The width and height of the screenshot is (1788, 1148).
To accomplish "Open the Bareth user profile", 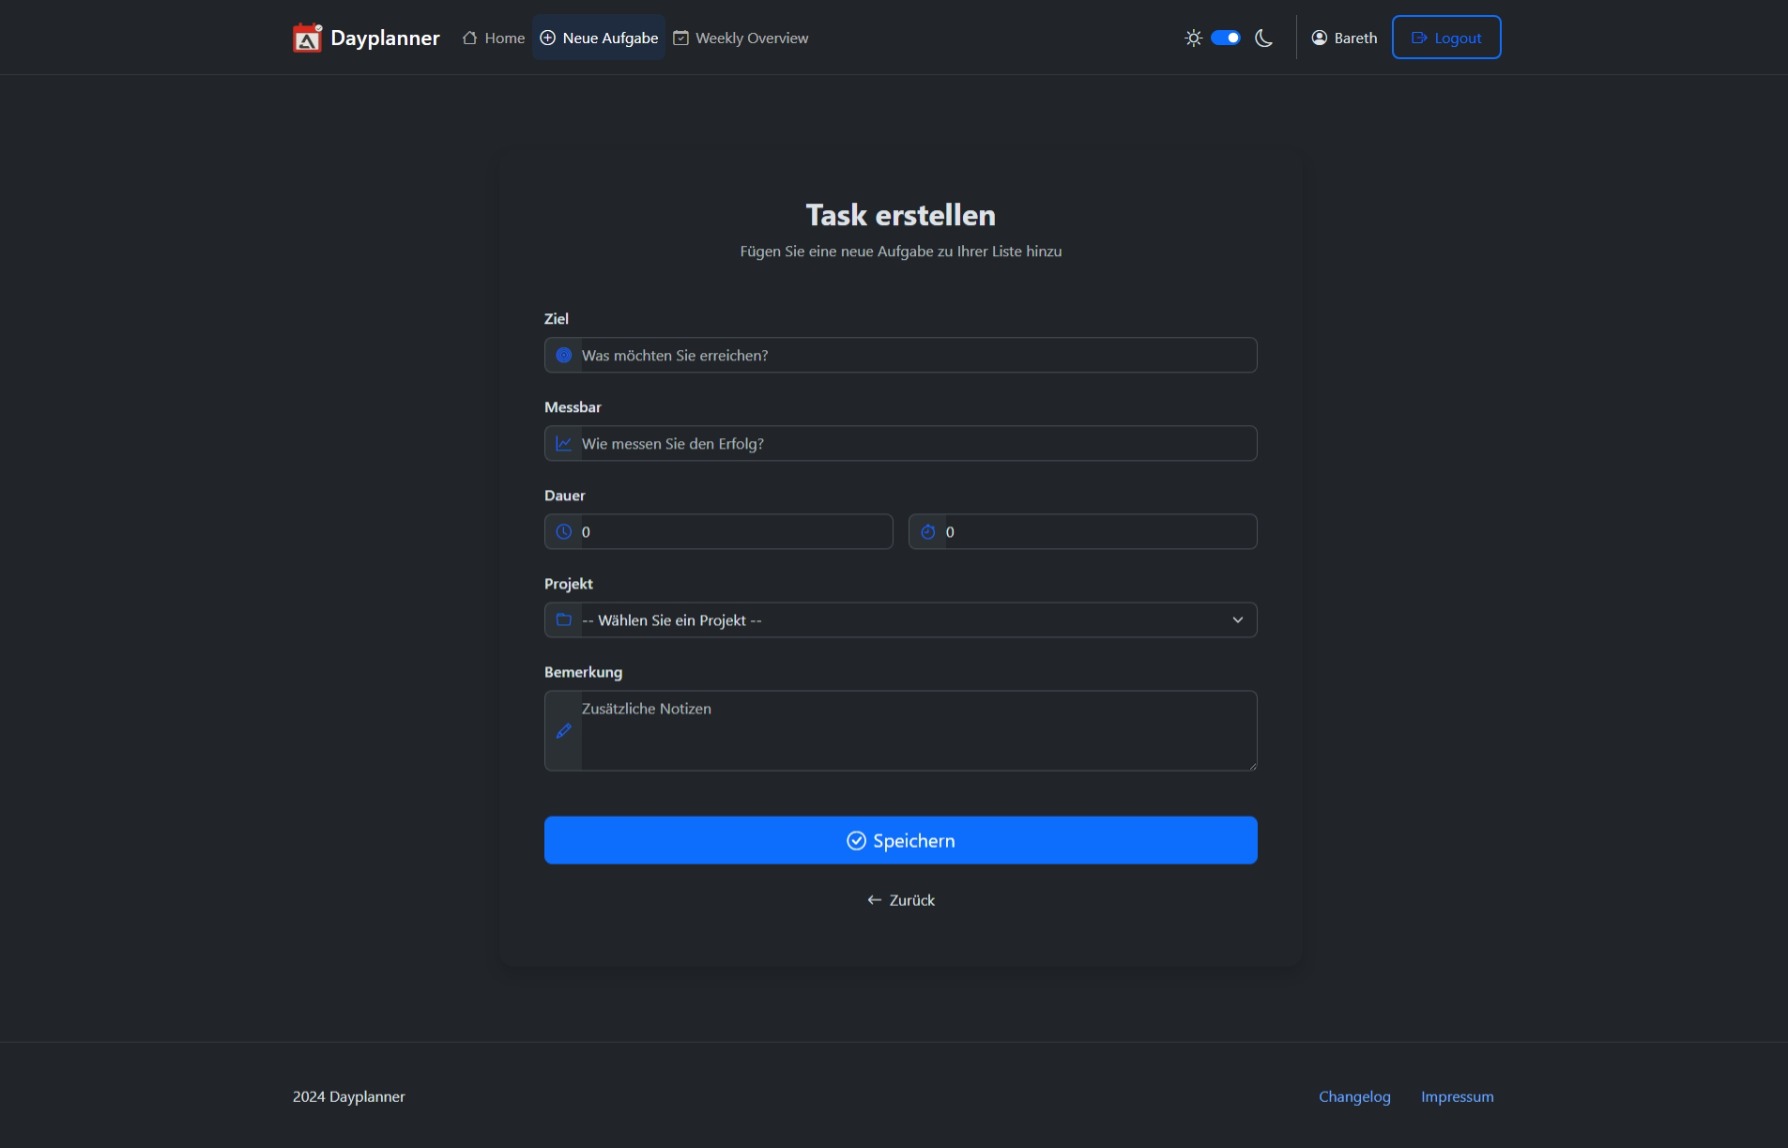I will (1345, 38).
